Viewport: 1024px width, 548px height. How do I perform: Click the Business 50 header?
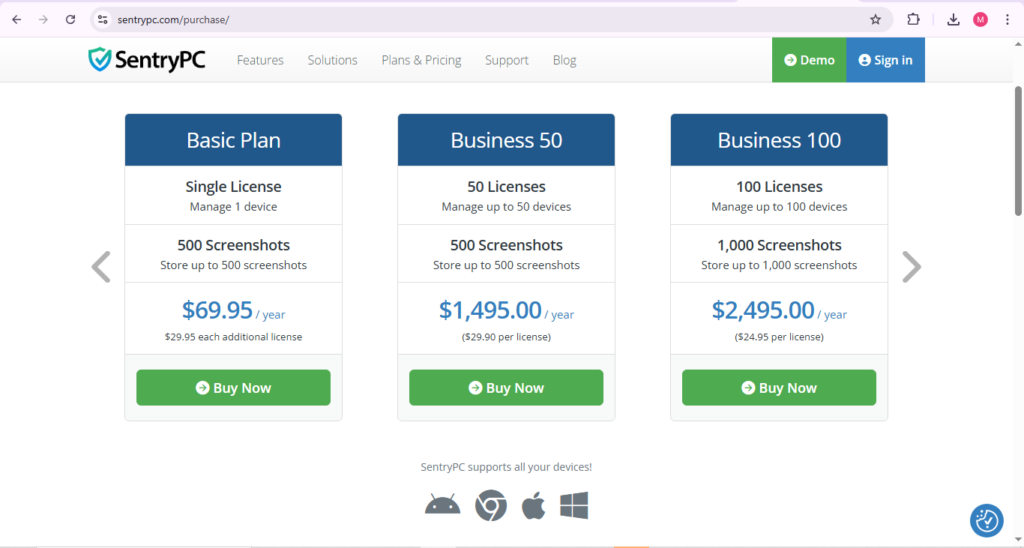pos(506,140)
